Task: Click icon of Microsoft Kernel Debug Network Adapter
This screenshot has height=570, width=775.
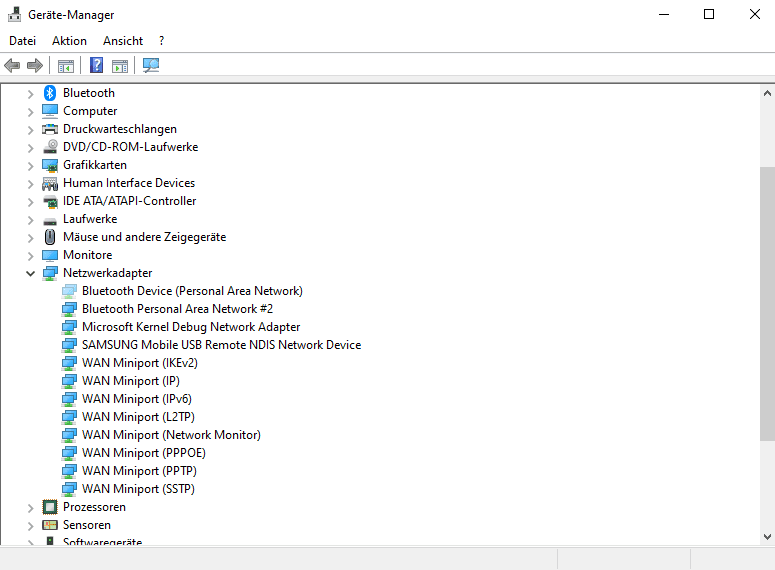Action: point(69,327)
